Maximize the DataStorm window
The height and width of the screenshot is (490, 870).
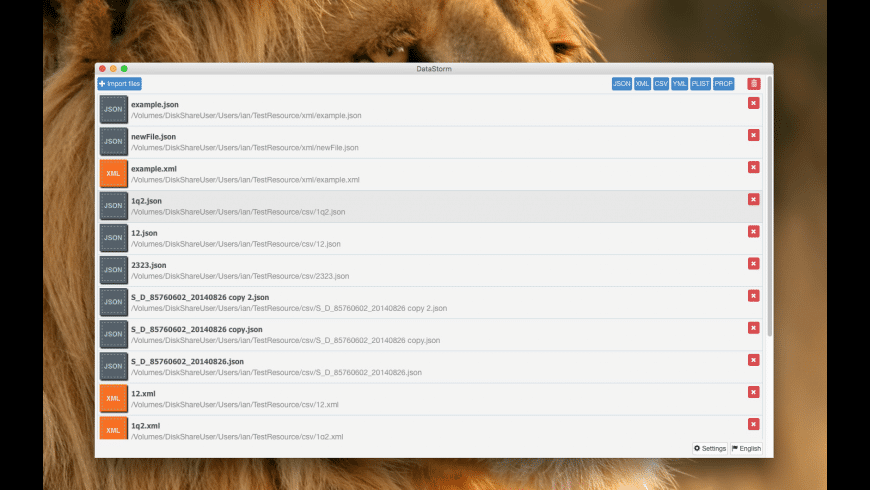124,69
